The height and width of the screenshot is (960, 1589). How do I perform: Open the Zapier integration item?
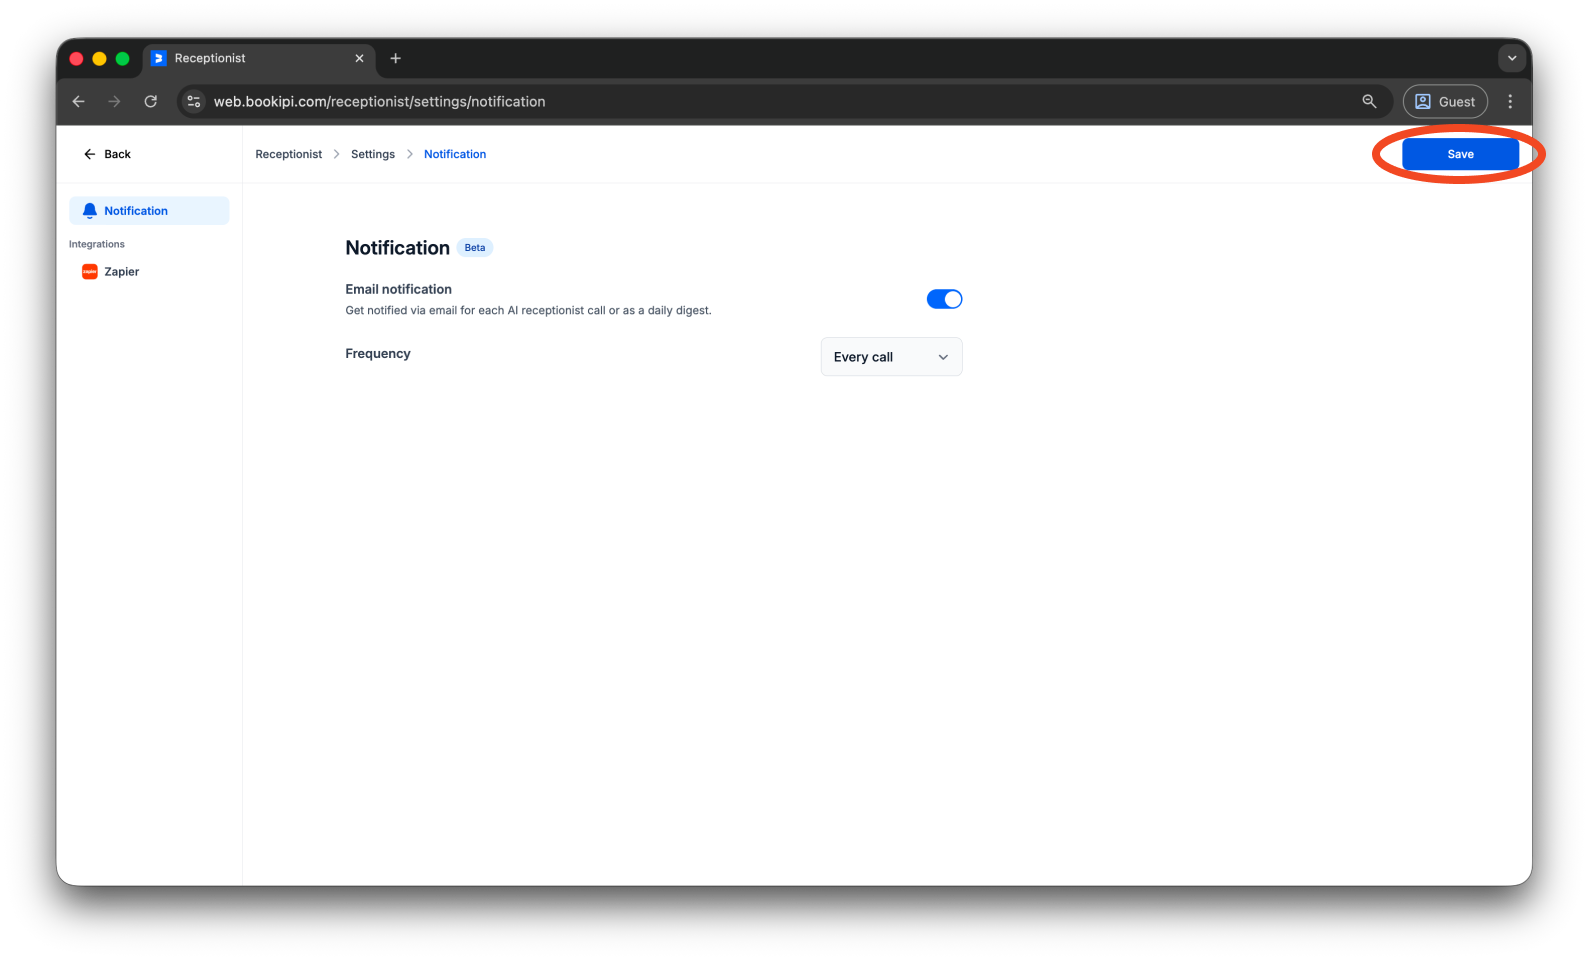149,272
